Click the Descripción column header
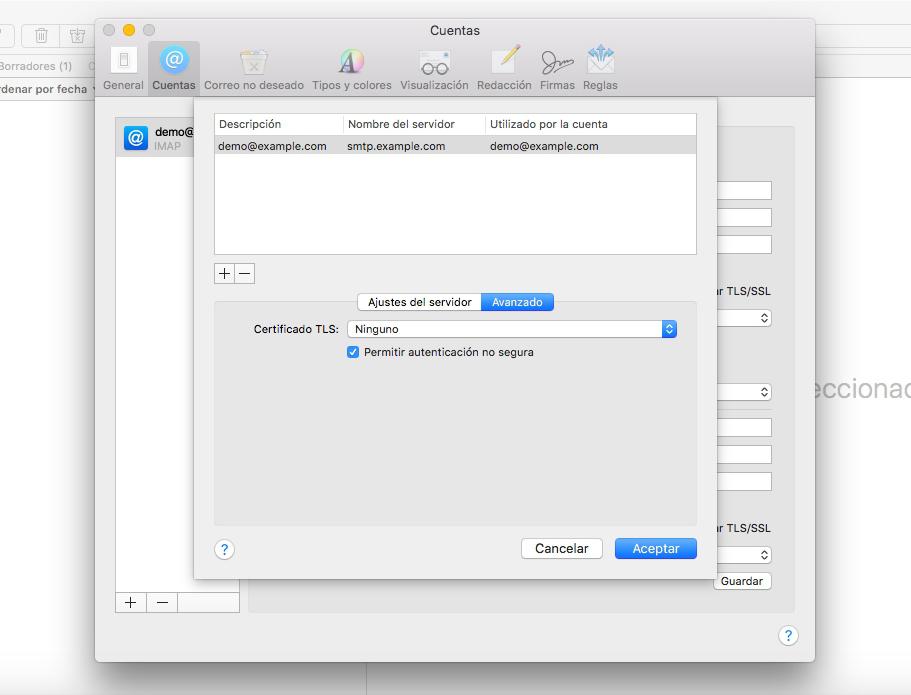This screenshot has width=911, height=695. [x=278, y=124]
